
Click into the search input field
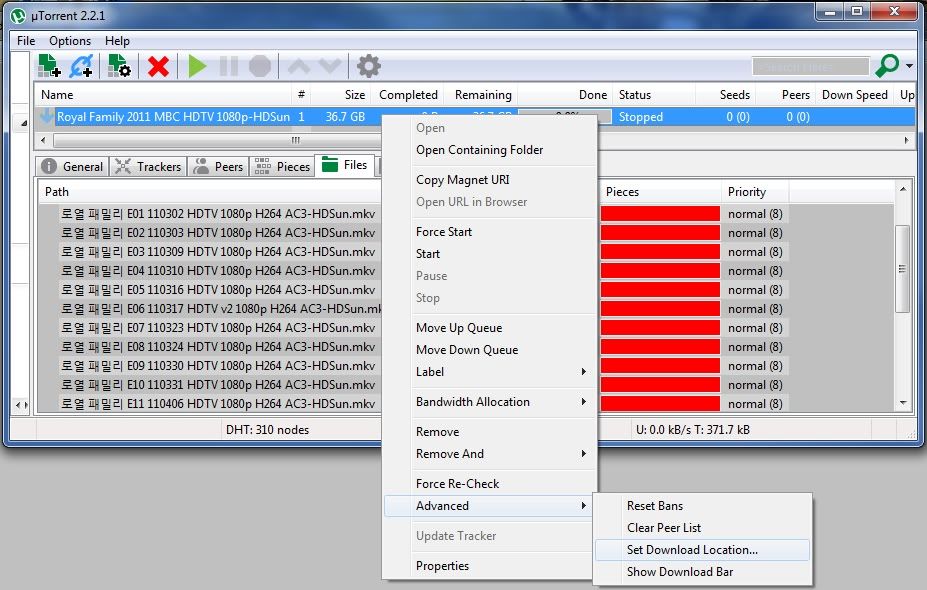(x=811, y=66)
